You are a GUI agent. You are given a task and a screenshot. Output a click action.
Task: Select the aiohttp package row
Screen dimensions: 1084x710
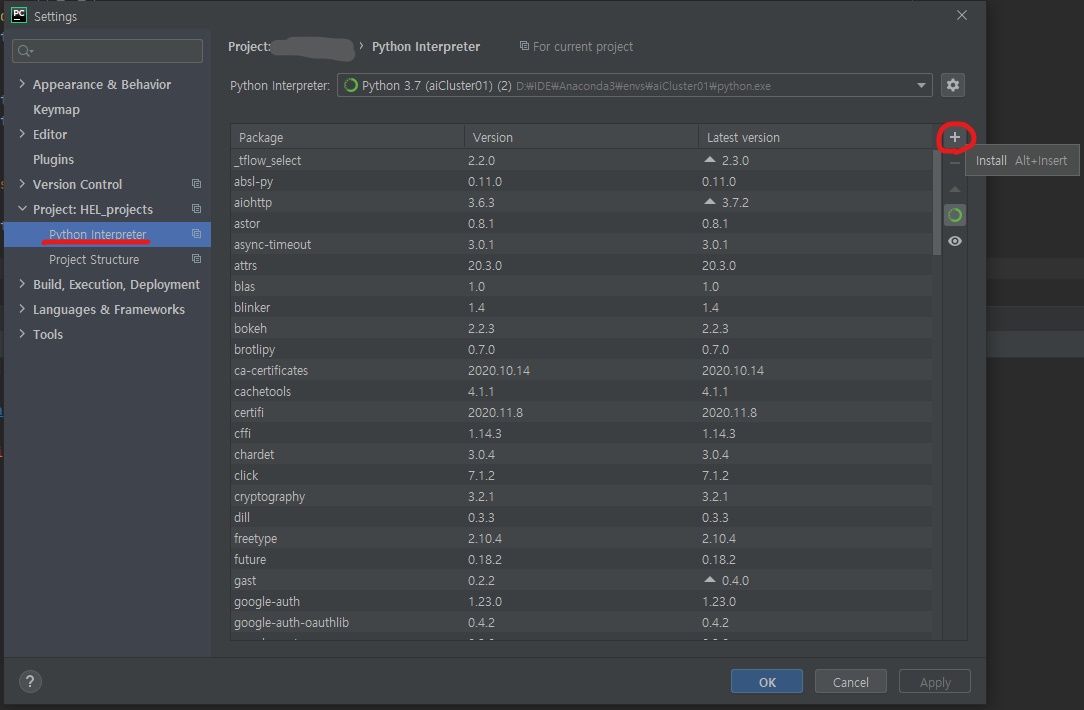(581, 203)
